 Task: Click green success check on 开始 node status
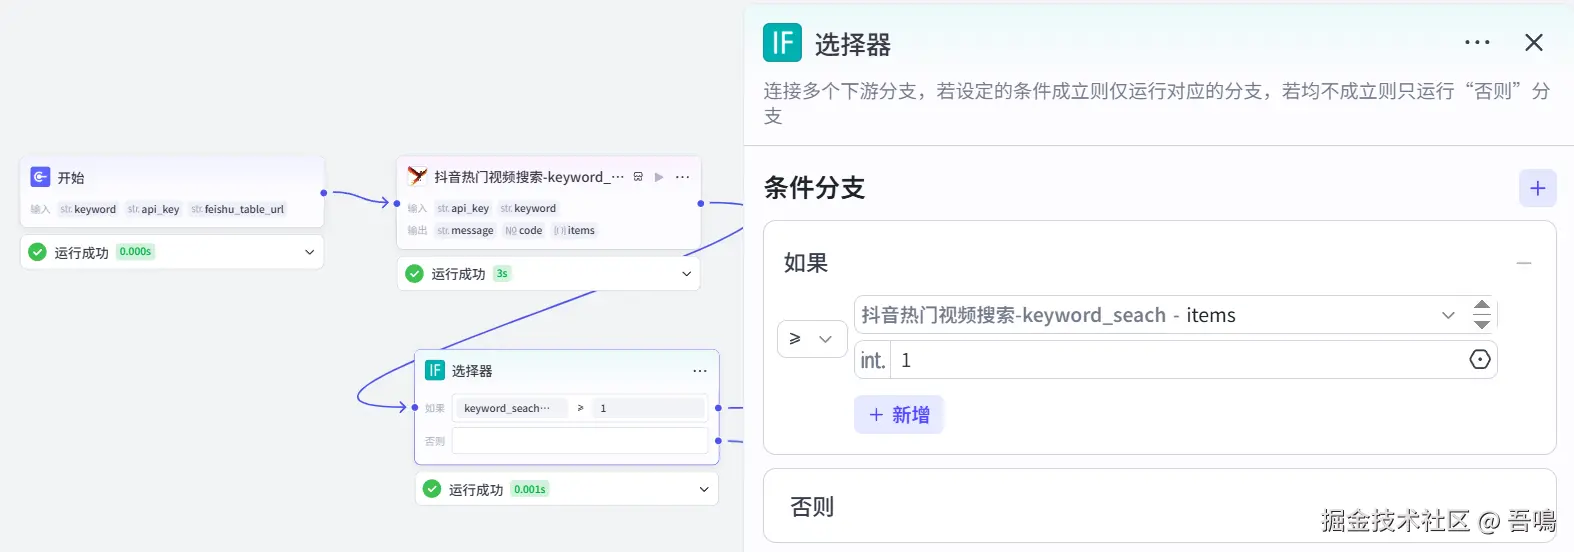tap(37, 252)
